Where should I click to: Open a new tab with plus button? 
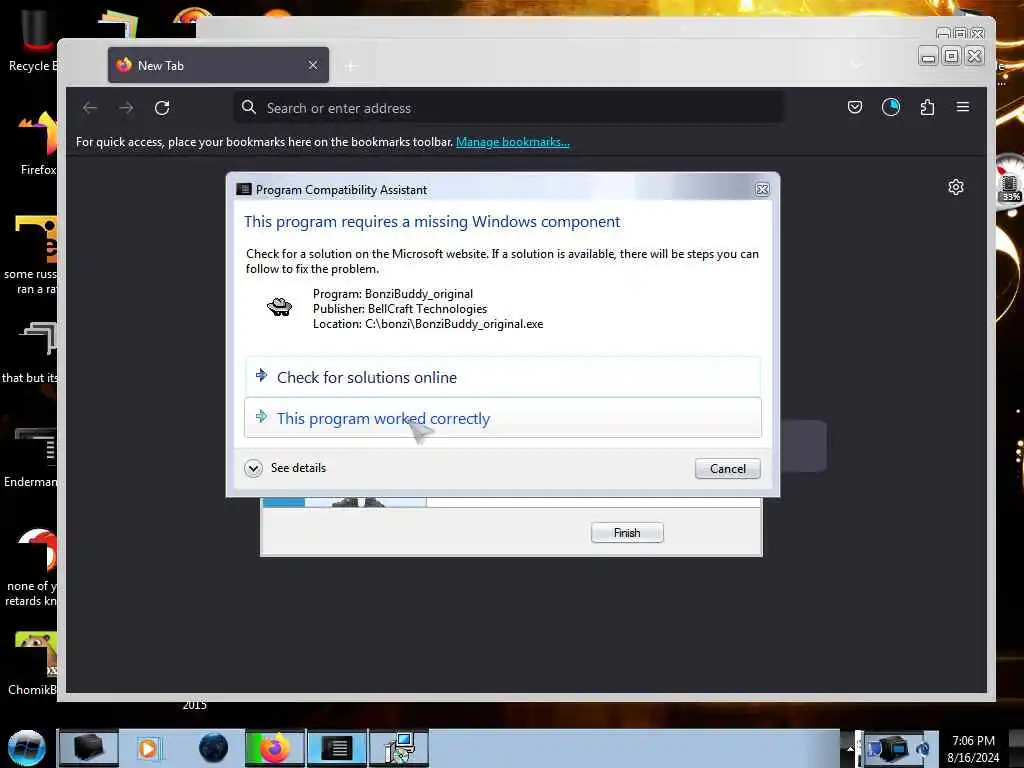[x=351, y=66]
